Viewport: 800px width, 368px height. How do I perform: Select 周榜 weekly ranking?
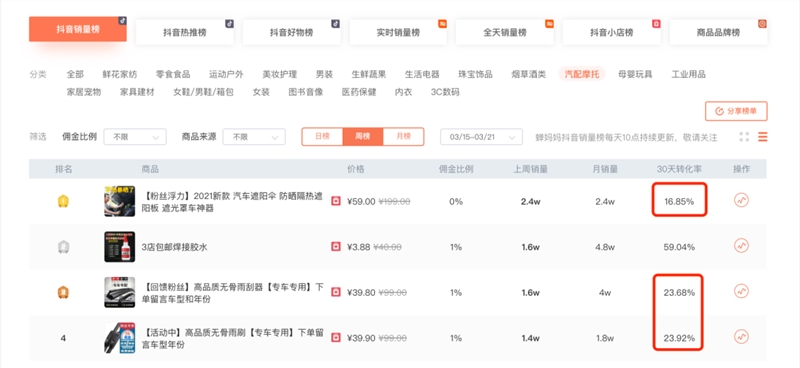[x=363, y=137]
